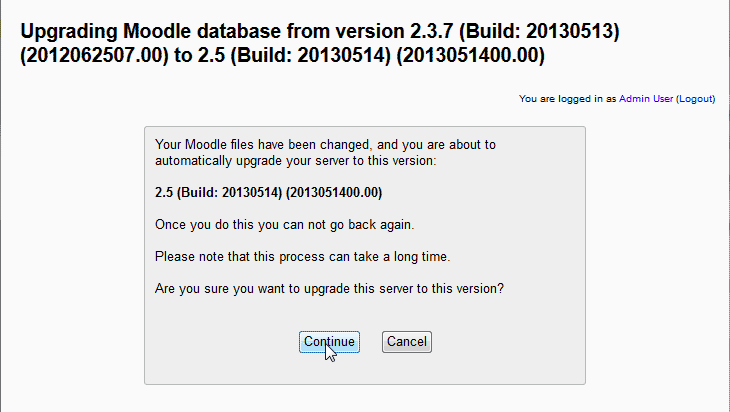Click the Logout link
Image resolution: width=730 pixels, height=412 pixels.
[x=696, y=99]
